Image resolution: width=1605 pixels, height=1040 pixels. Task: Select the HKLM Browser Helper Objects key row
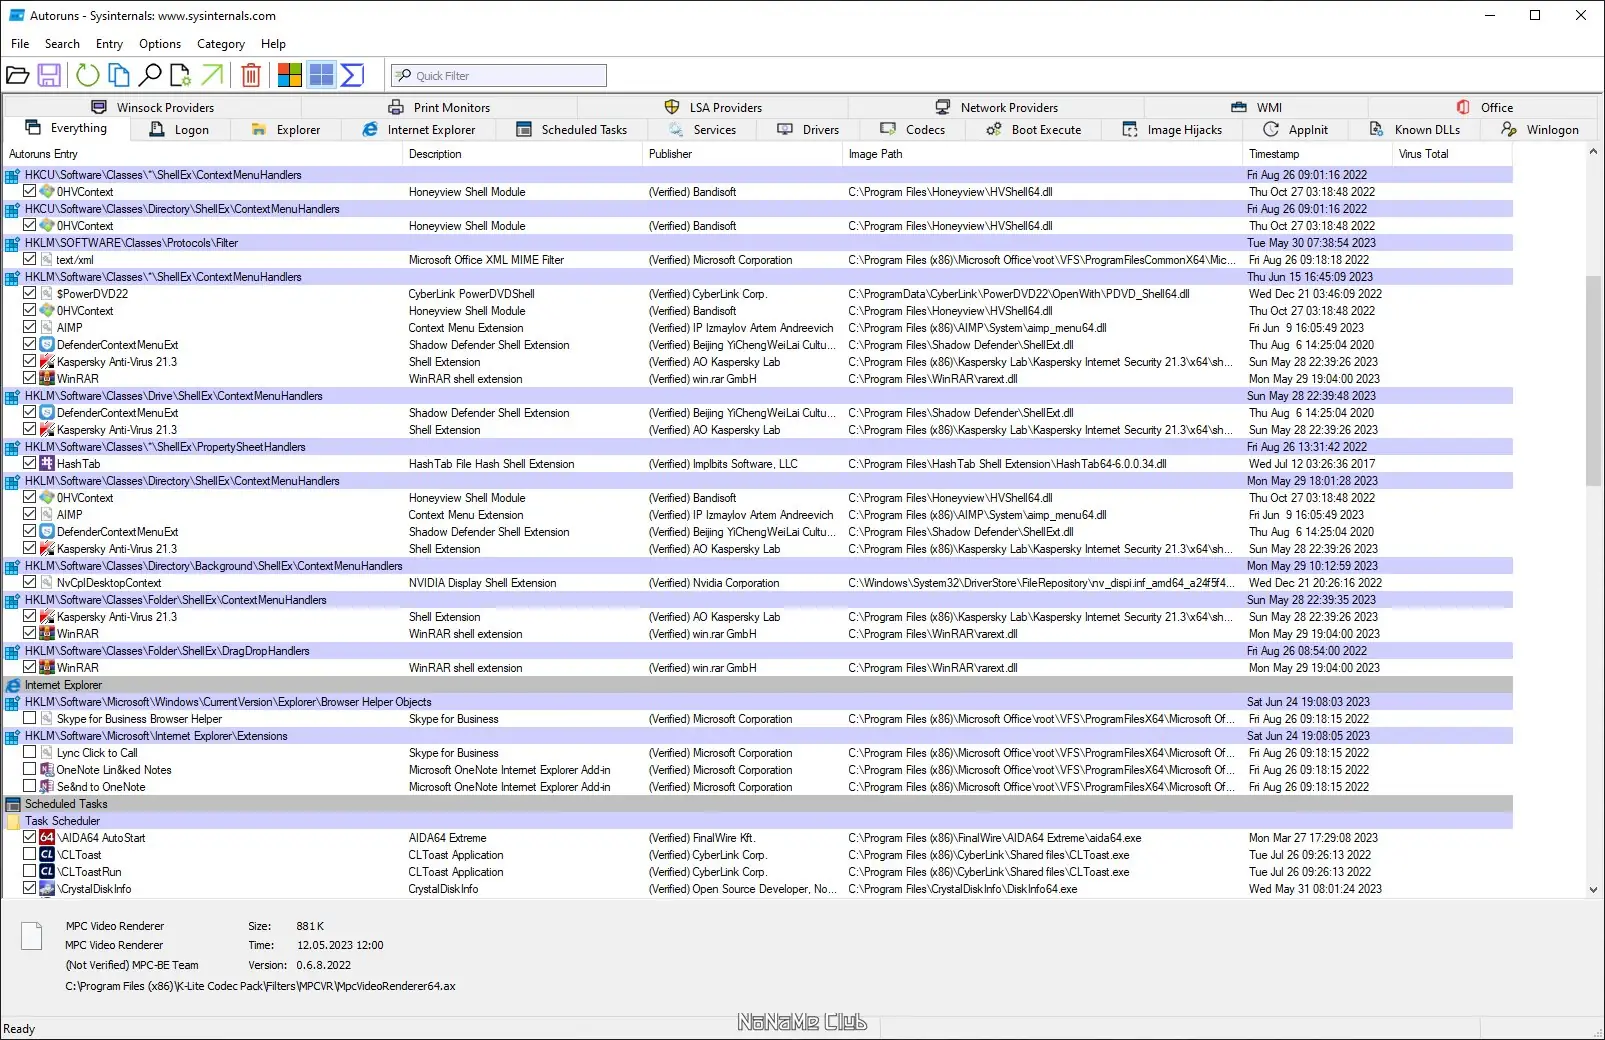(x=758, y=702)
